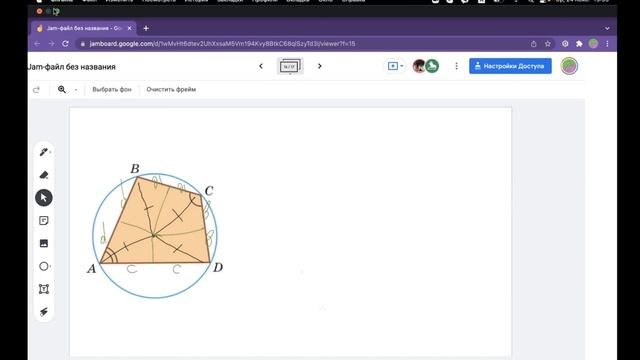The width and height of the screenshot is (640, 360).
Task: Click the browser Back arrow
Action: [x=37, y=44]
